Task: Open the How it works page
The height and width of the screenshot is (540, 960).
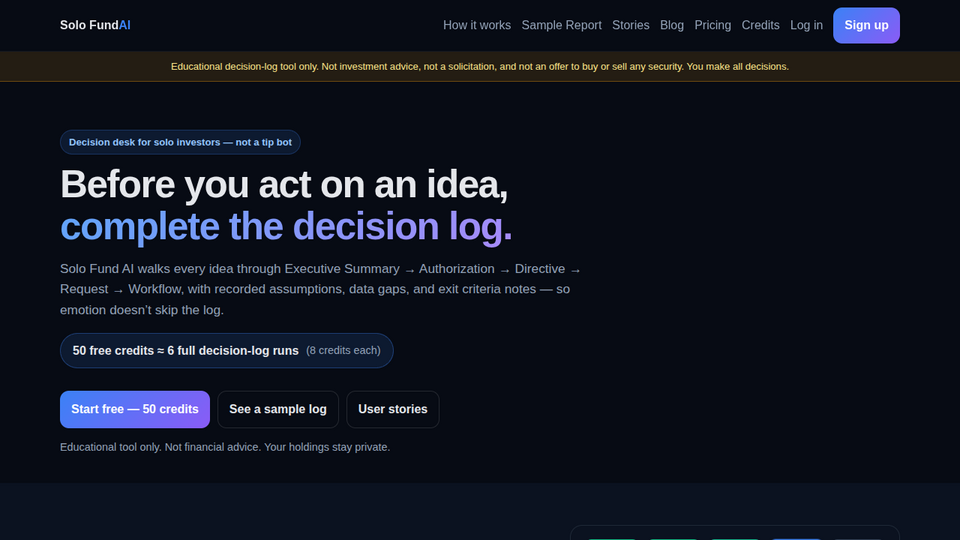Action: click(477, 25)
